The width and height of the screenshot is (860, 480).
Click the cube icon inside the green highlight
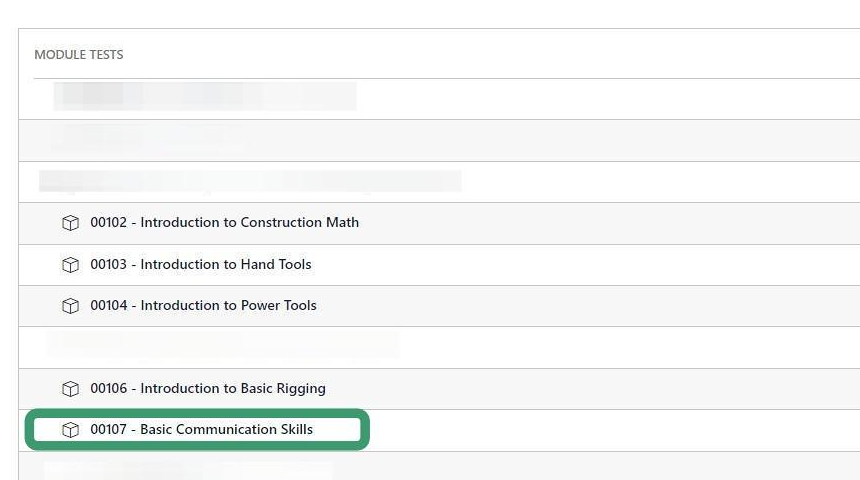point(70,430)
